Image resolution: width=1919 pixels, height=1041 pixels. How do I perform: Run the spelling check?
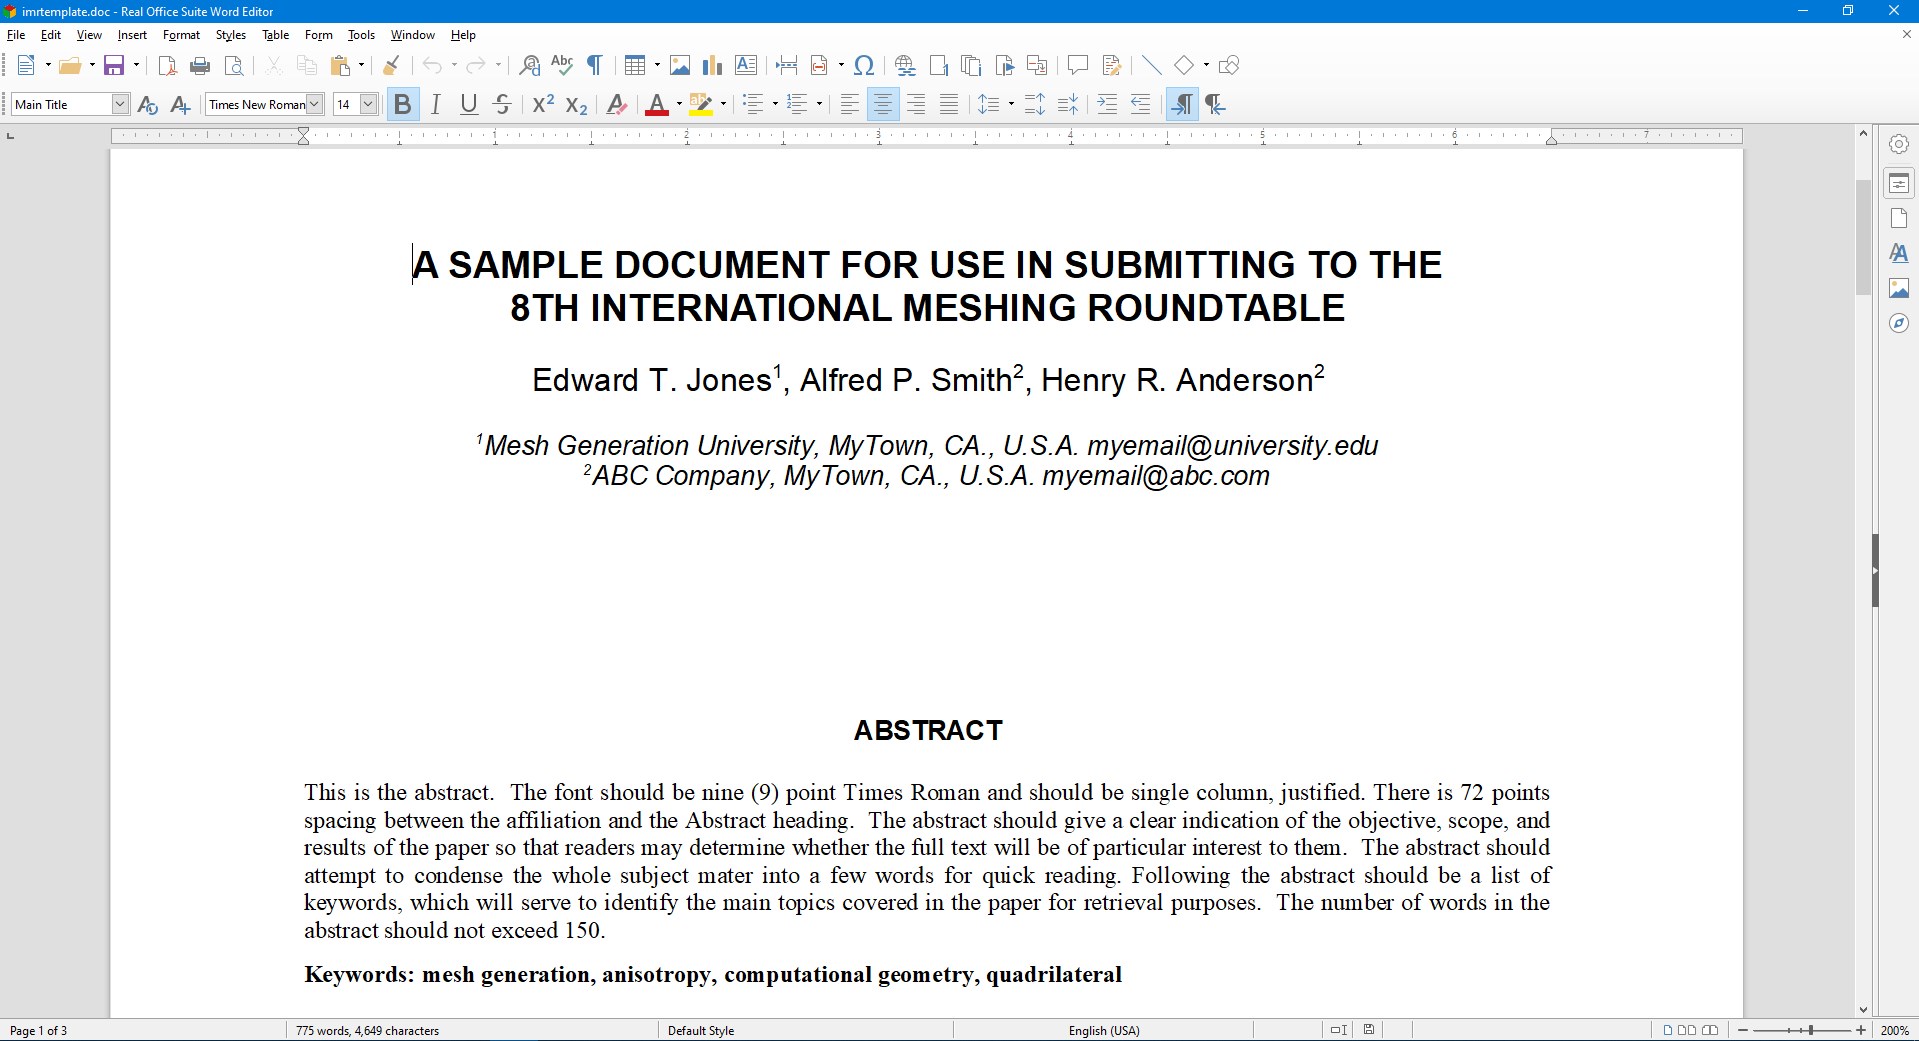point(562,66)
